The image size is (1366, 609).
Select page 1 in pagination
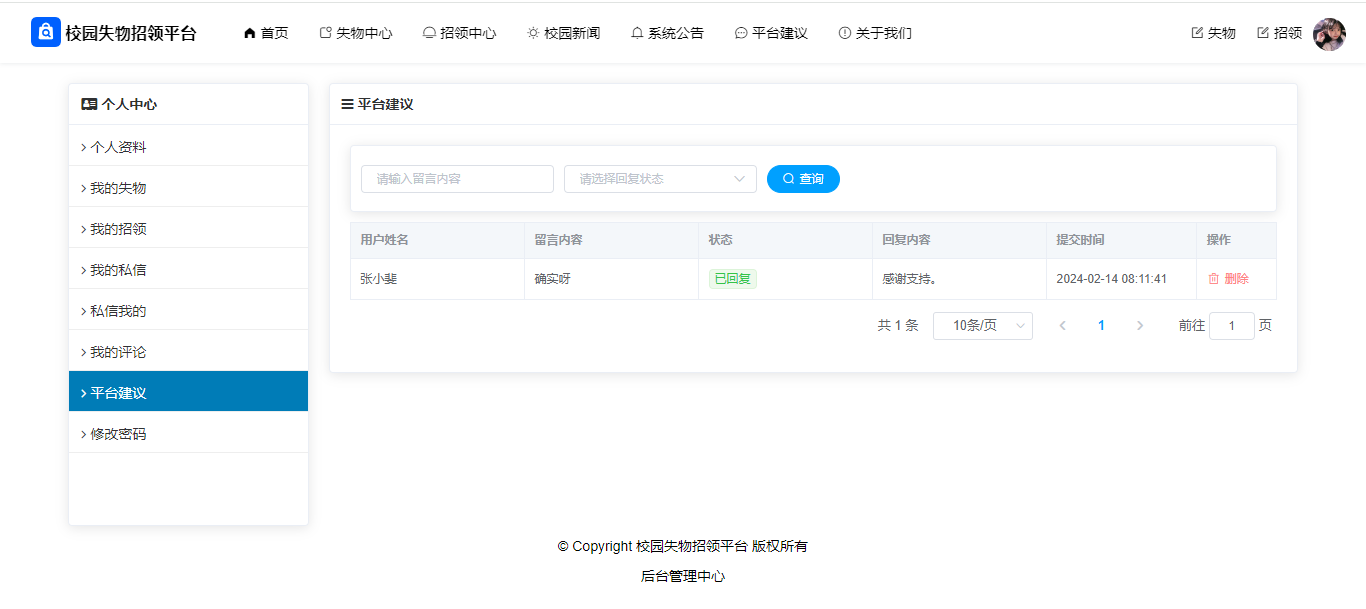coord(1101,326)
